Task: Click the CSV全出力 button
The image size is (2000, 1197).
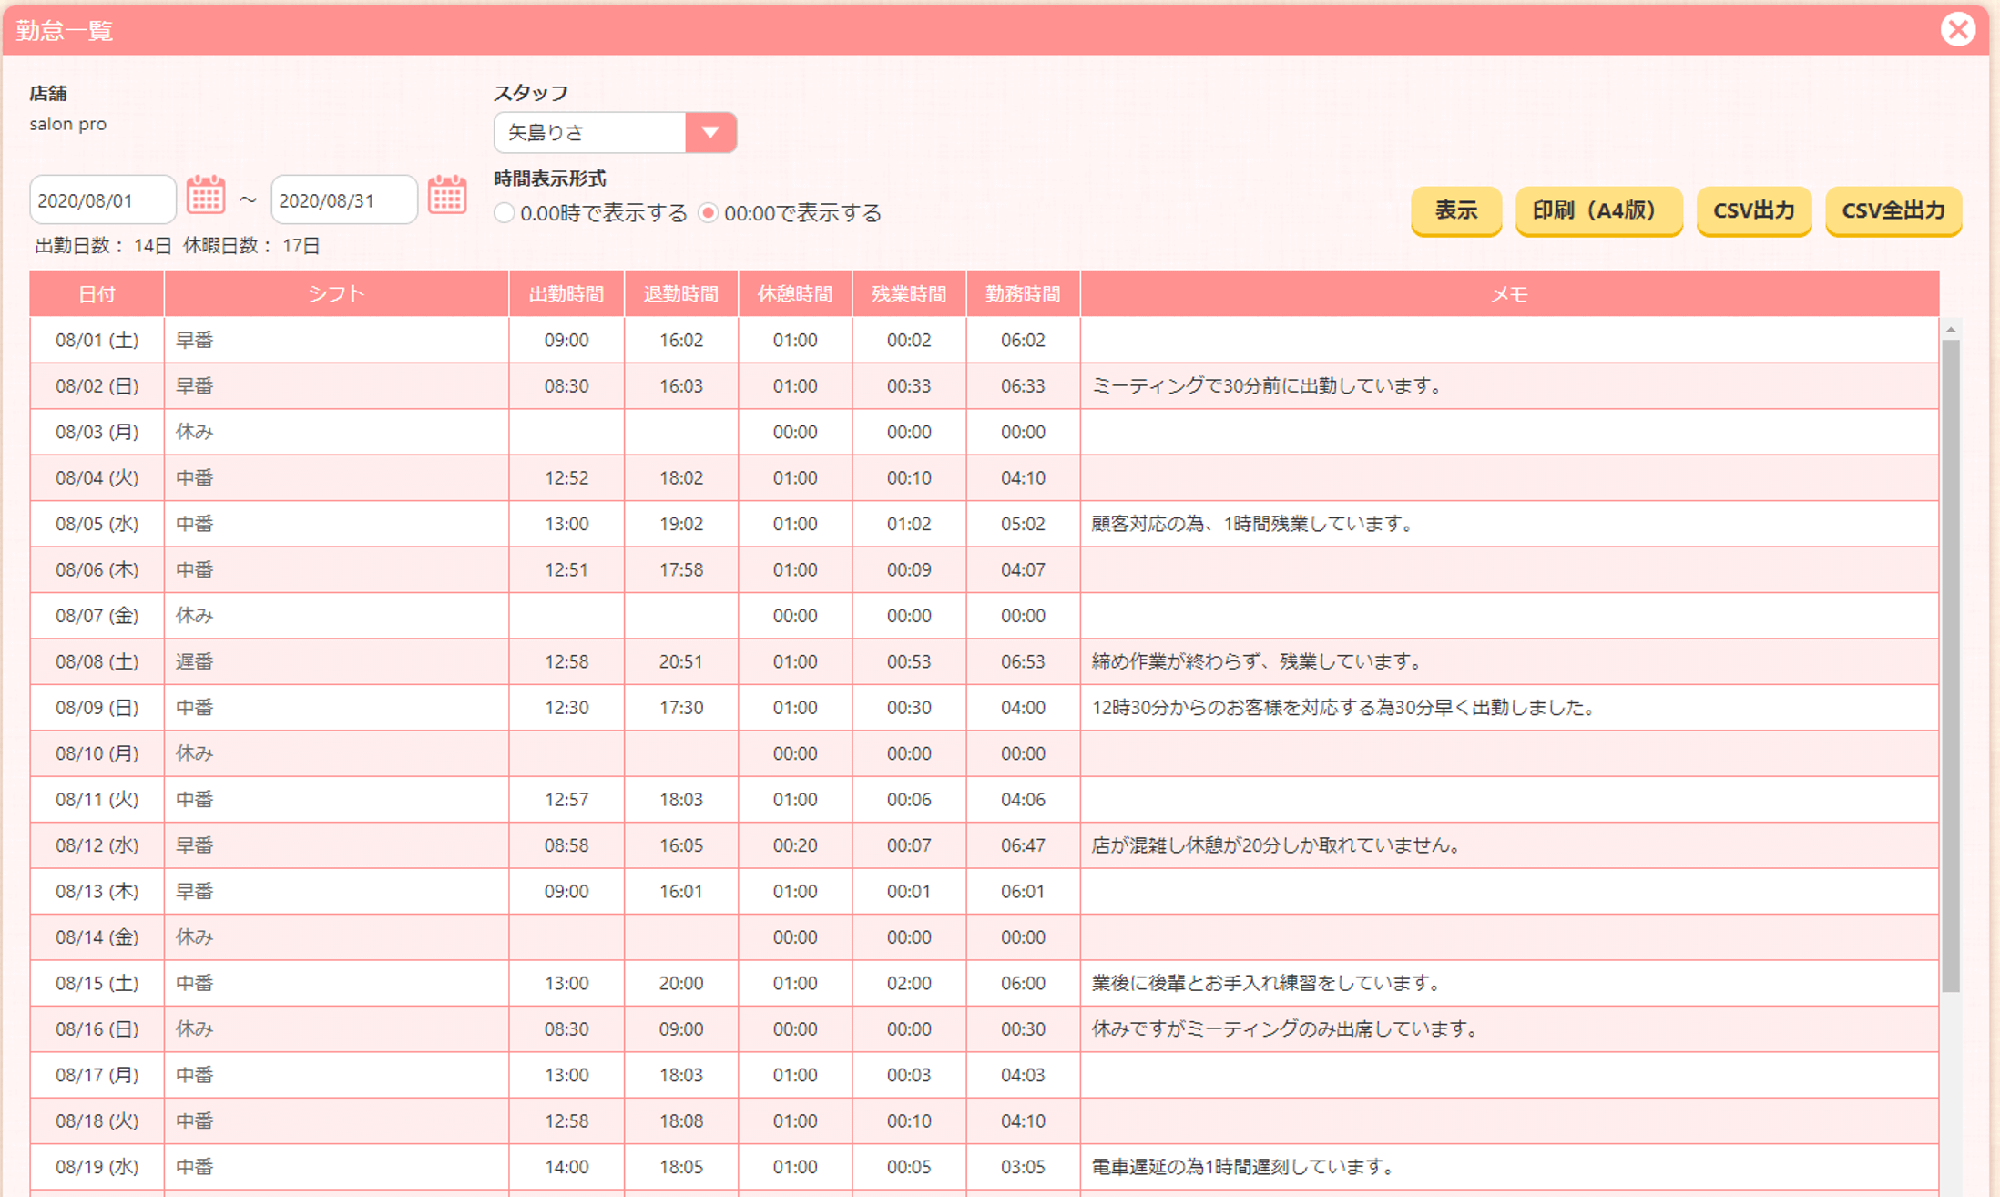Action: pos(1893,211)
